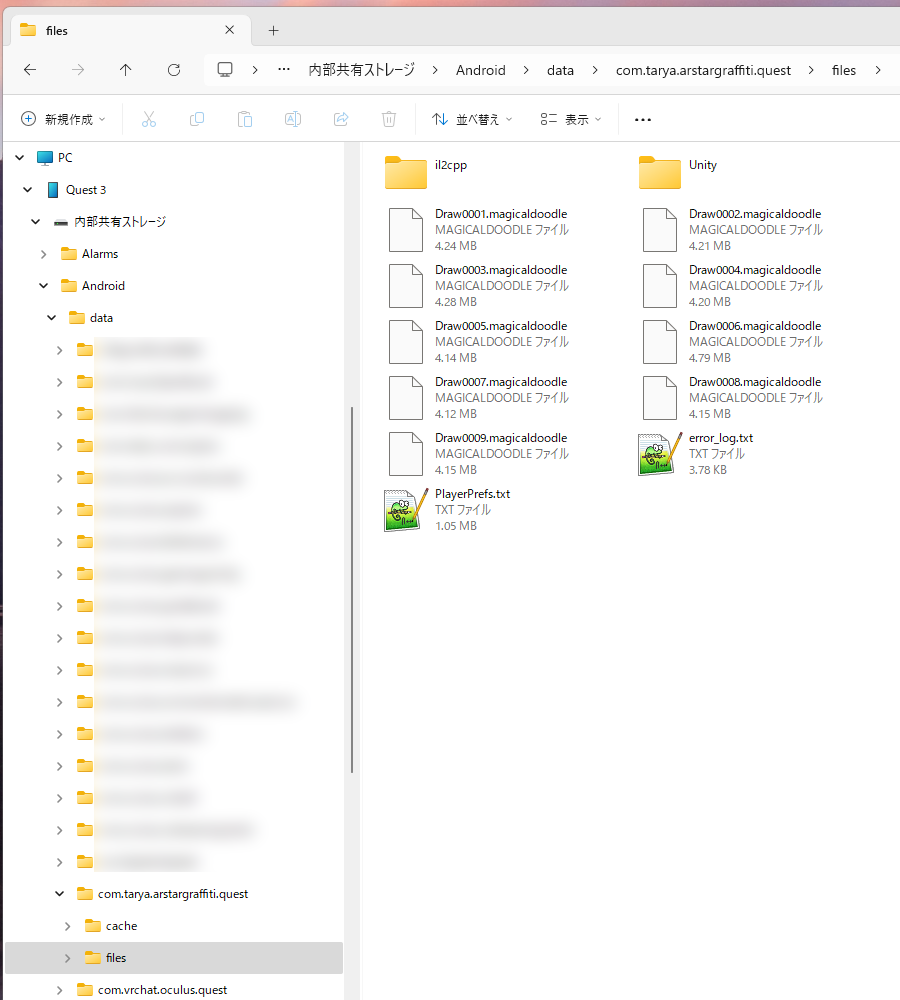Click Android in the address breadcrumb

click(480, 70)
